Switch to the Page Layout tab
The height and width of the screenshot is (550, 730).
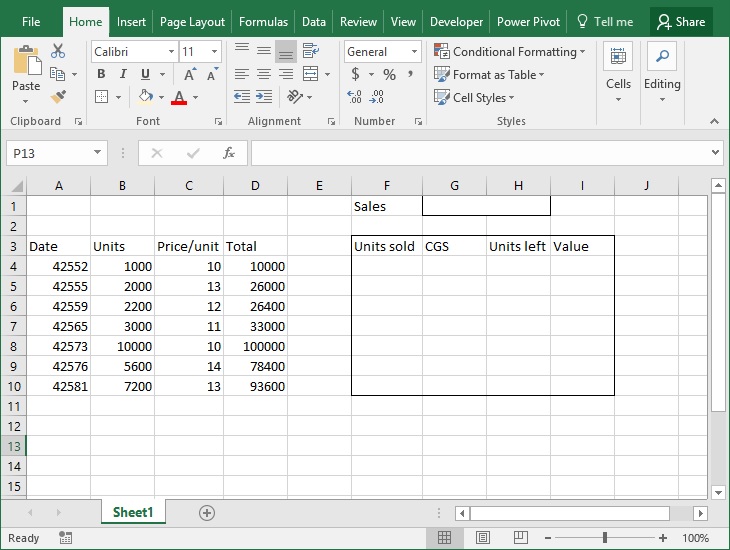pyautogui.click(x=192, y=21)
